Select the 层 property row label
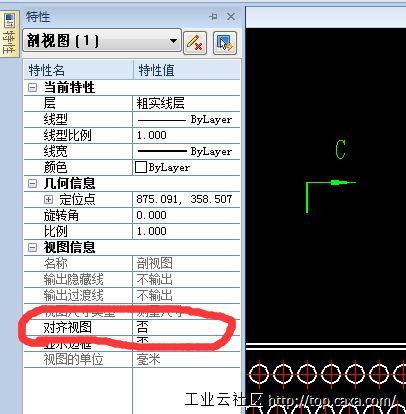 50,103
